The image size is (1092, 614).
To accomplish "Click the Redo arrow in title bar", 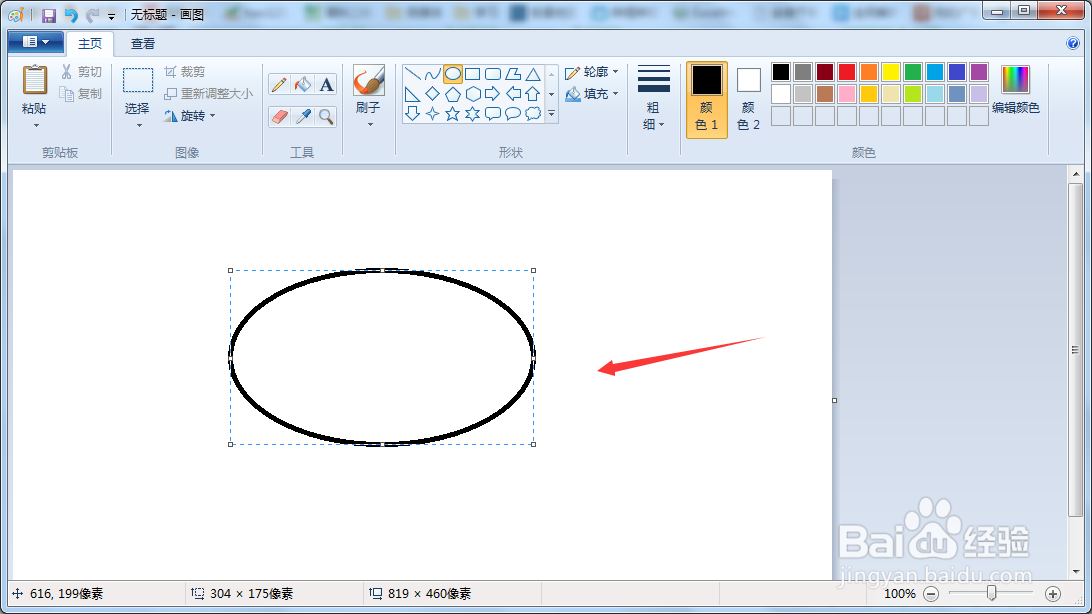I will (x=92, y=15).
